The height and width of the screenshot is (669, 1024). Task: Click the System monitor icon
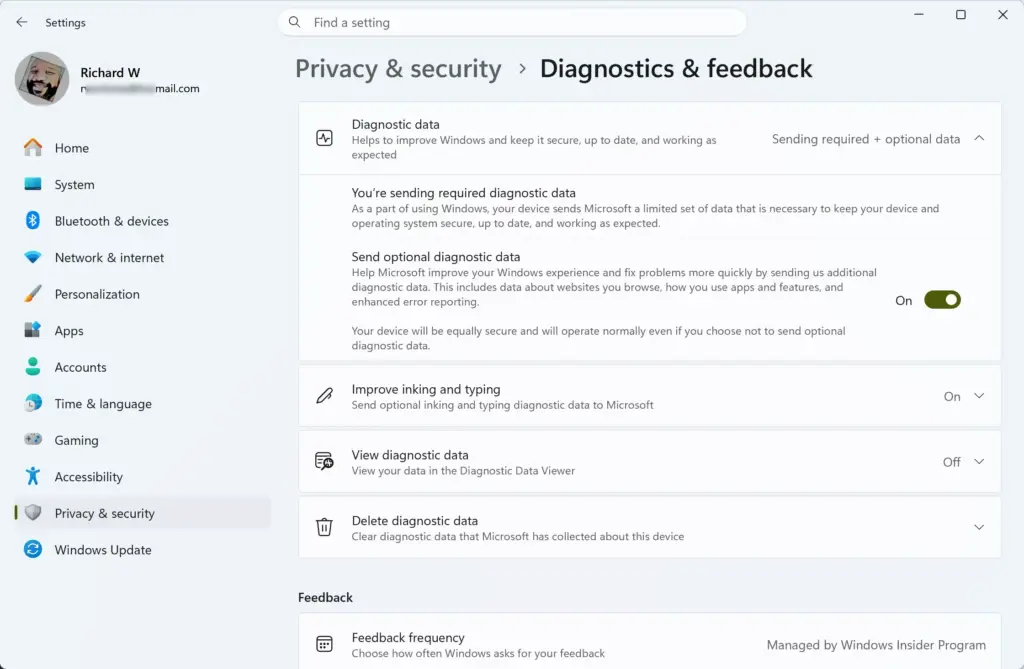click(33, 184)
